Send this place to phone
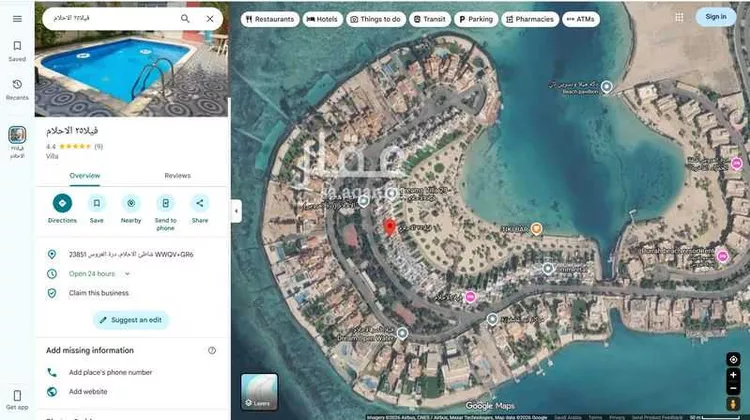 [x=165, y=212]
